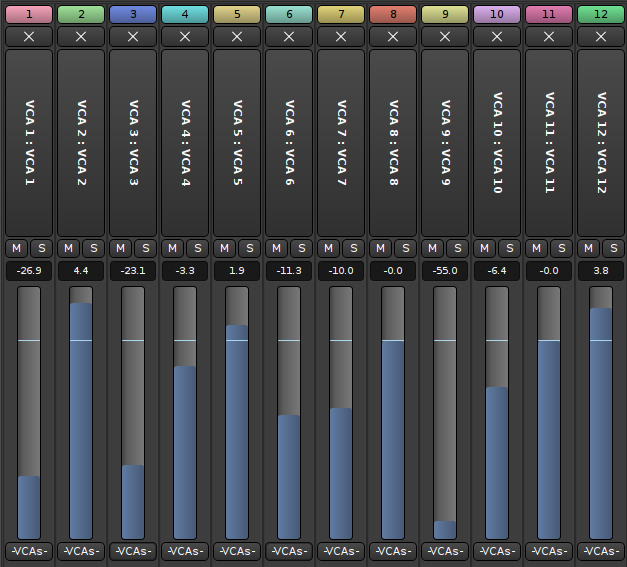
Task: Toggle mute on VCA 8
Action: click(x=380, y=248)
